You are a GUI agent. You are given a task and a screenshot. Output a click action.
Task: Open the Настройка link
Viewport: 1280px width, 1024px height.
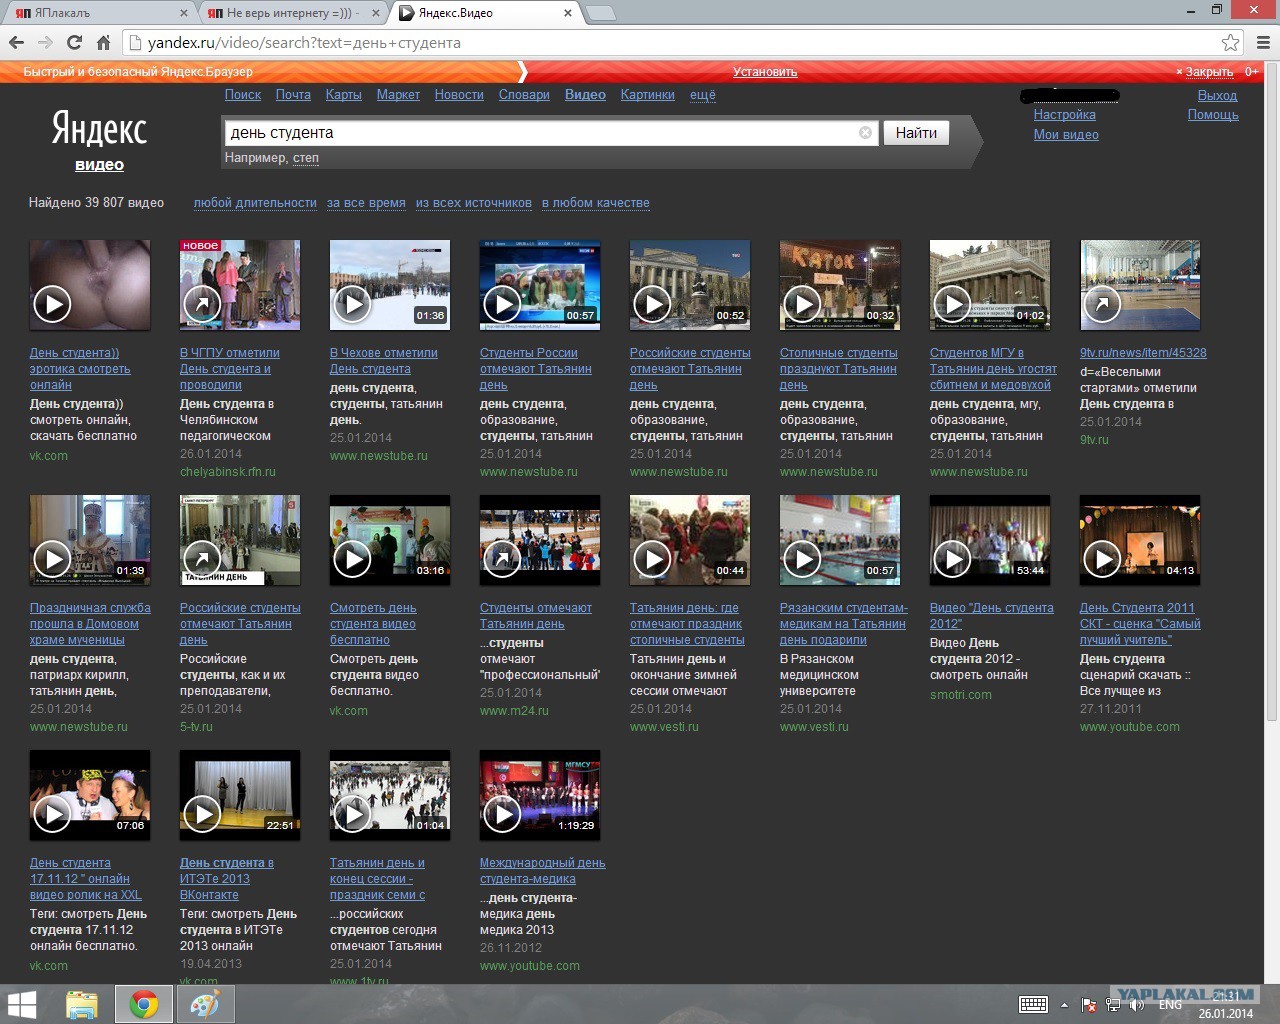pos(1065,115)
